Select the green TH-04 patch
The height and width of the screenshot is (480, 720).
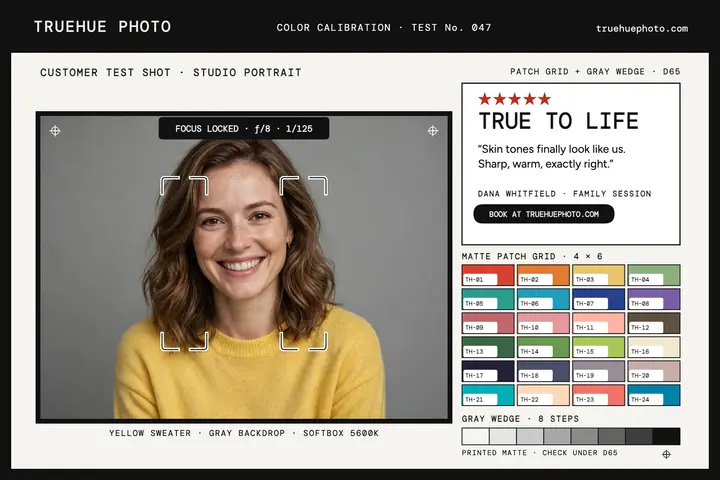654,275
